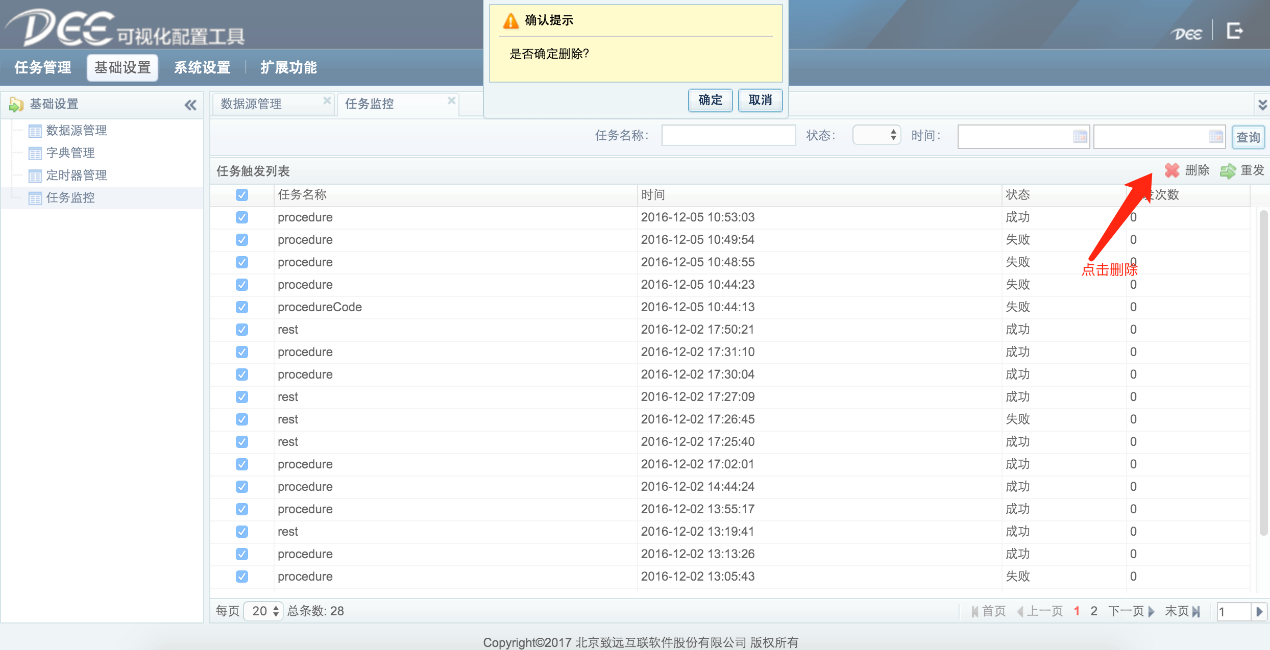Open calendar picker for end time field
Viewport: 1270px width, 650px height.
point(1216,137)
